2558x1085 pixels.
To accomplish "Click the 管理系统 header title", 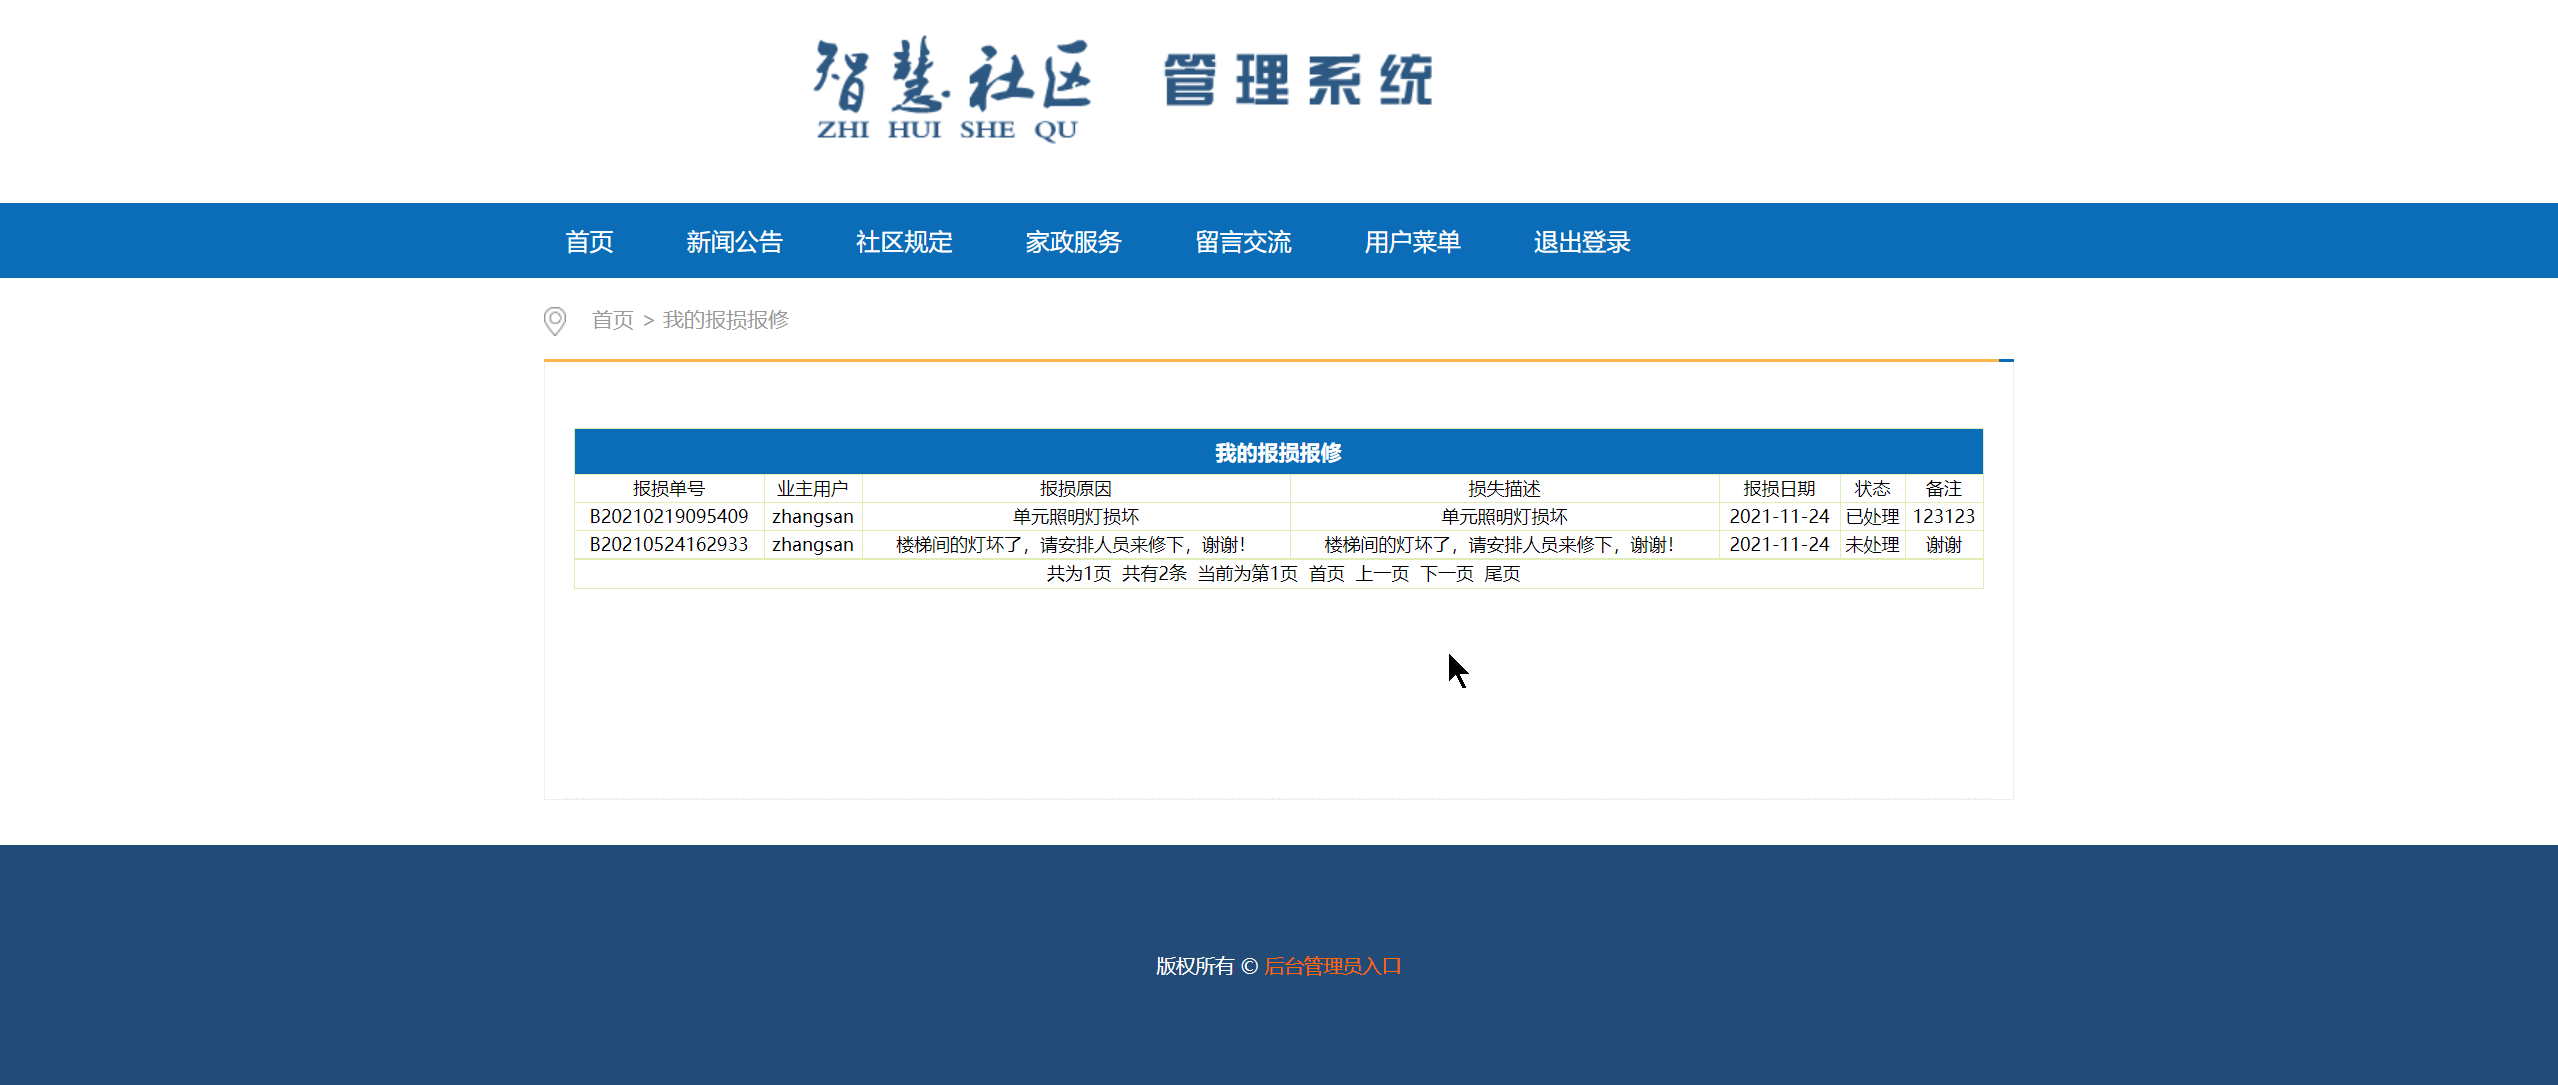I will click(1298, 81).
